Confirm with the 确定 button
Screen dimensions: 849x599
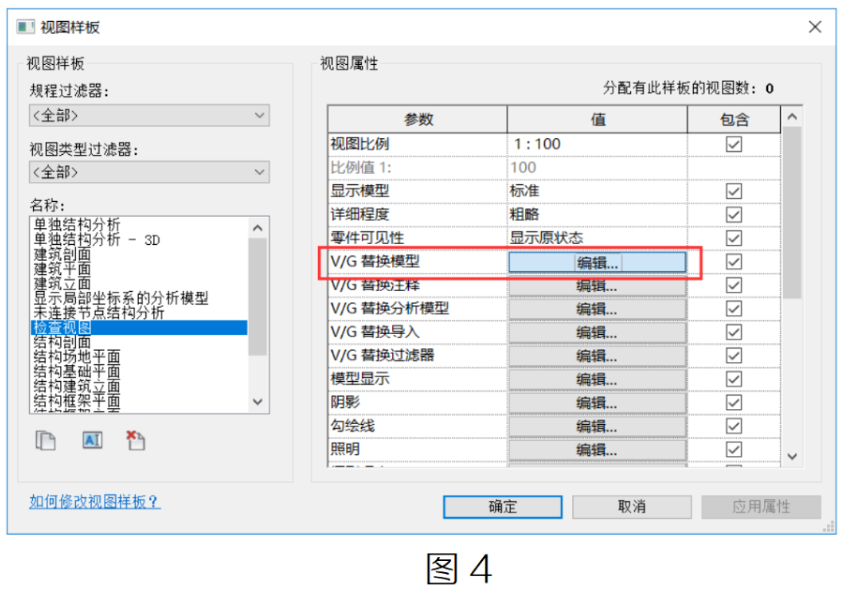[x=502, y=507]
